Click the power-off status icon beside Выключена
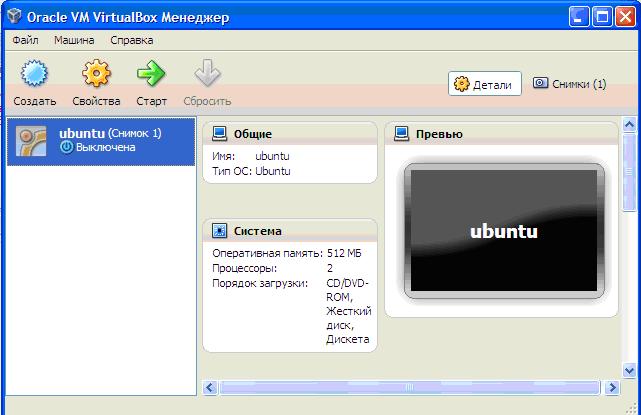The width and height of the screenshot is (641, 415). (67, 147)
